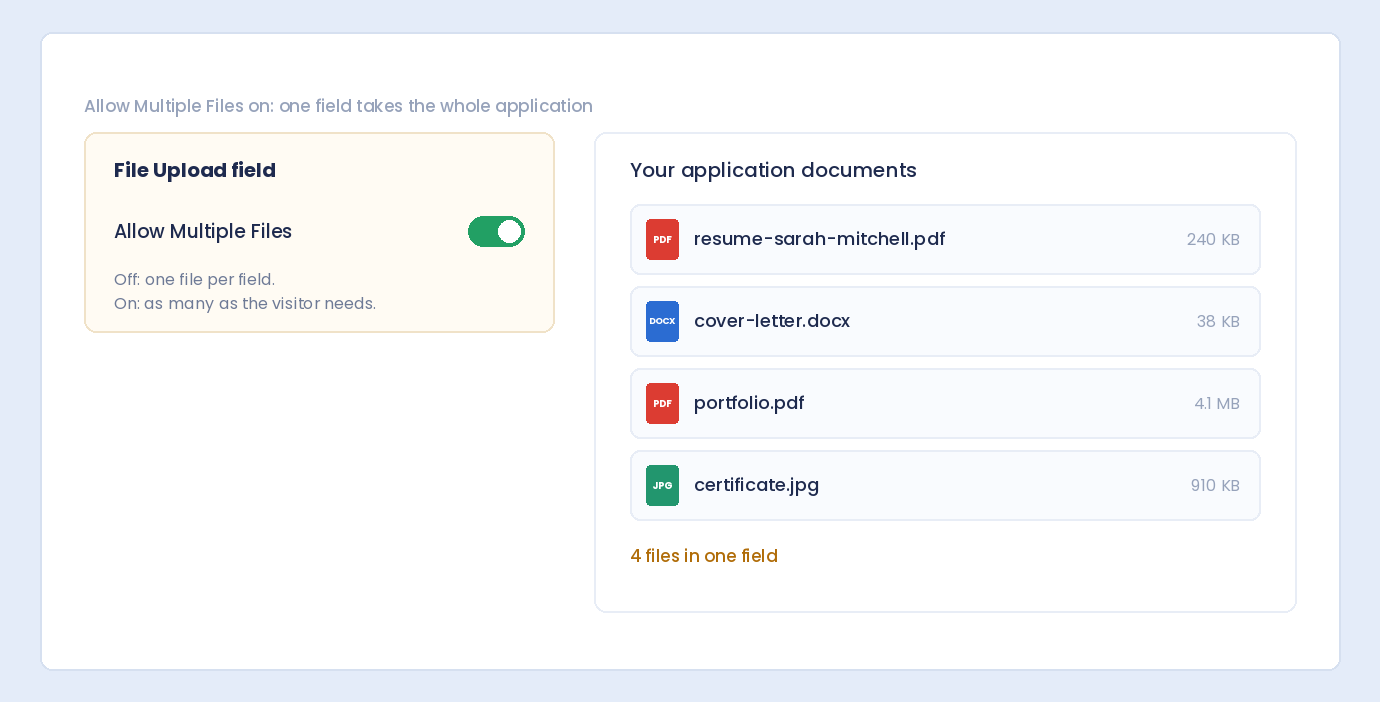Select the portfolio.pdf file name
The width and height of the screenshot is (1380, 702).
749,403
